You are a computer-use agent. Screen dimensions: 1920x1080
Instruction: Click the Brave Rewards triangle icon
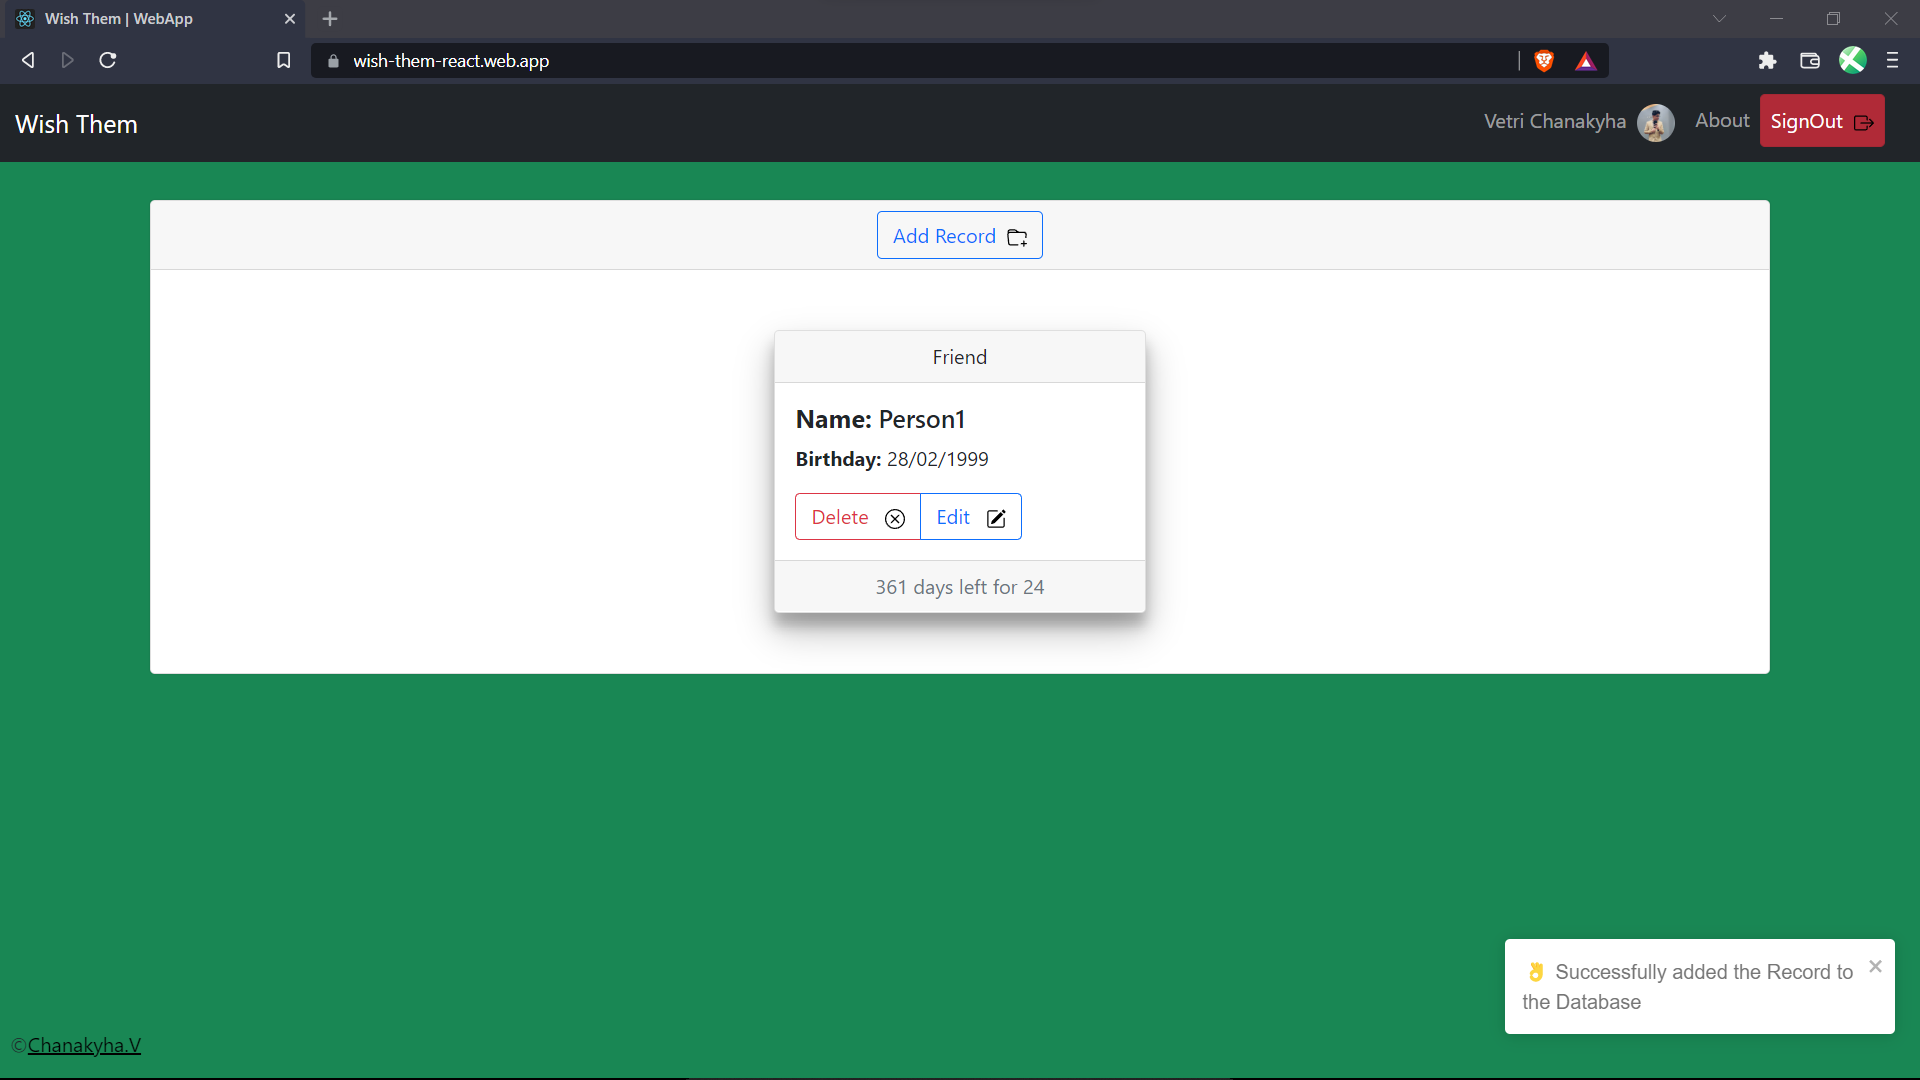coord(1586,61)
